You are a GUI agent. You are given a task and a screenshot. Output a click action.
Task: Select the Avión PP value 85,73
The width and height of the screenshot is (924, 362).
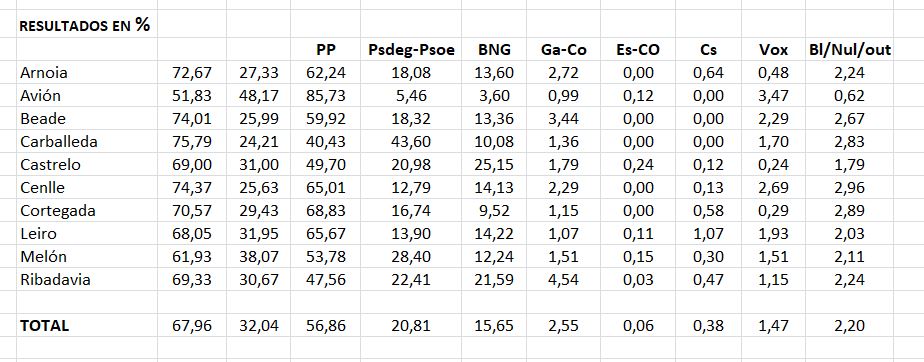326,96
